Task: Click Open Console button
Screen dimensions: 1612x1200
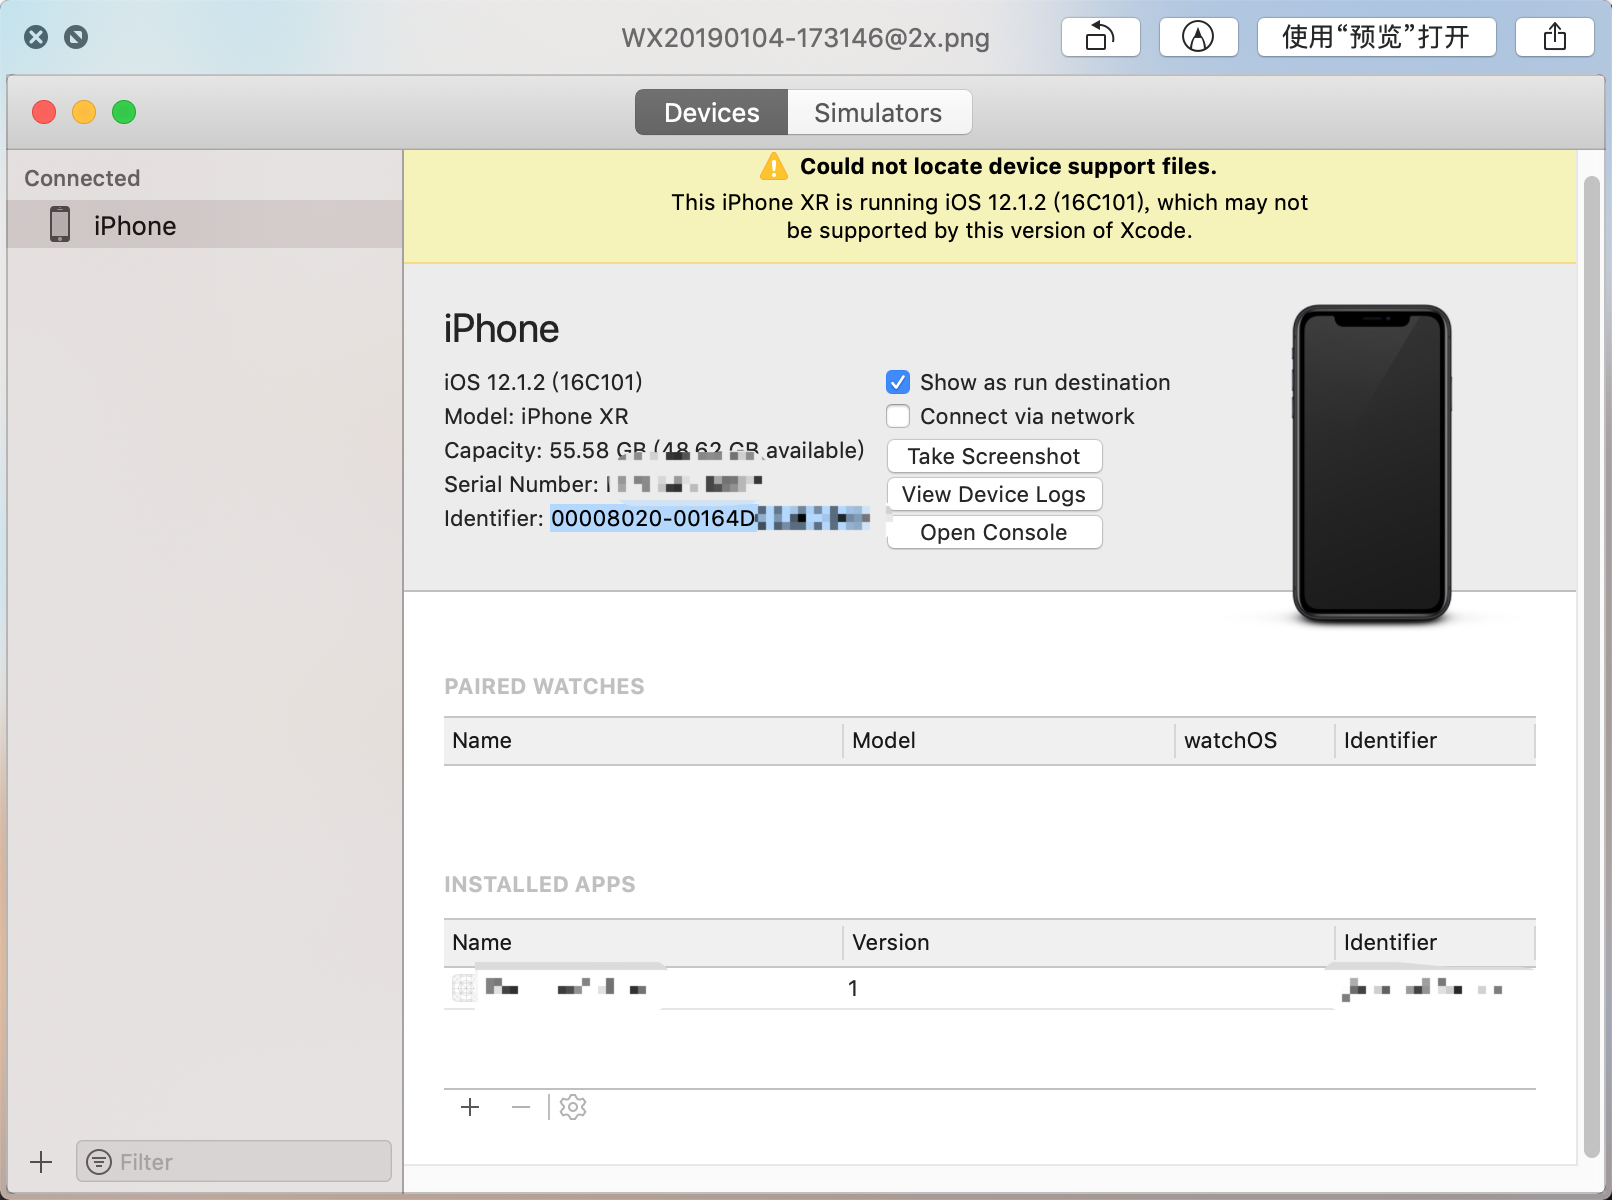Action: (994, 533)
